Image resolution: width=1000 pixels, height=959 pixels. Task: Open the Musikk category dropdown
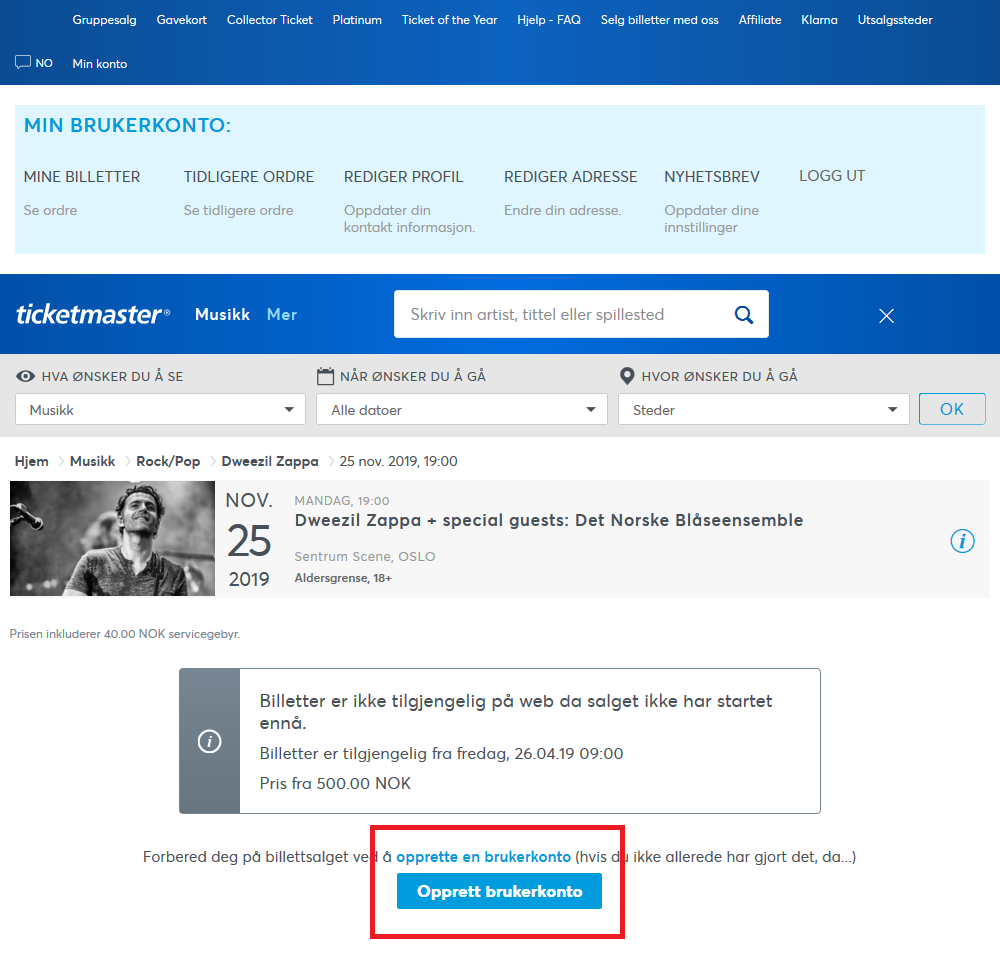tap(160, 409)
